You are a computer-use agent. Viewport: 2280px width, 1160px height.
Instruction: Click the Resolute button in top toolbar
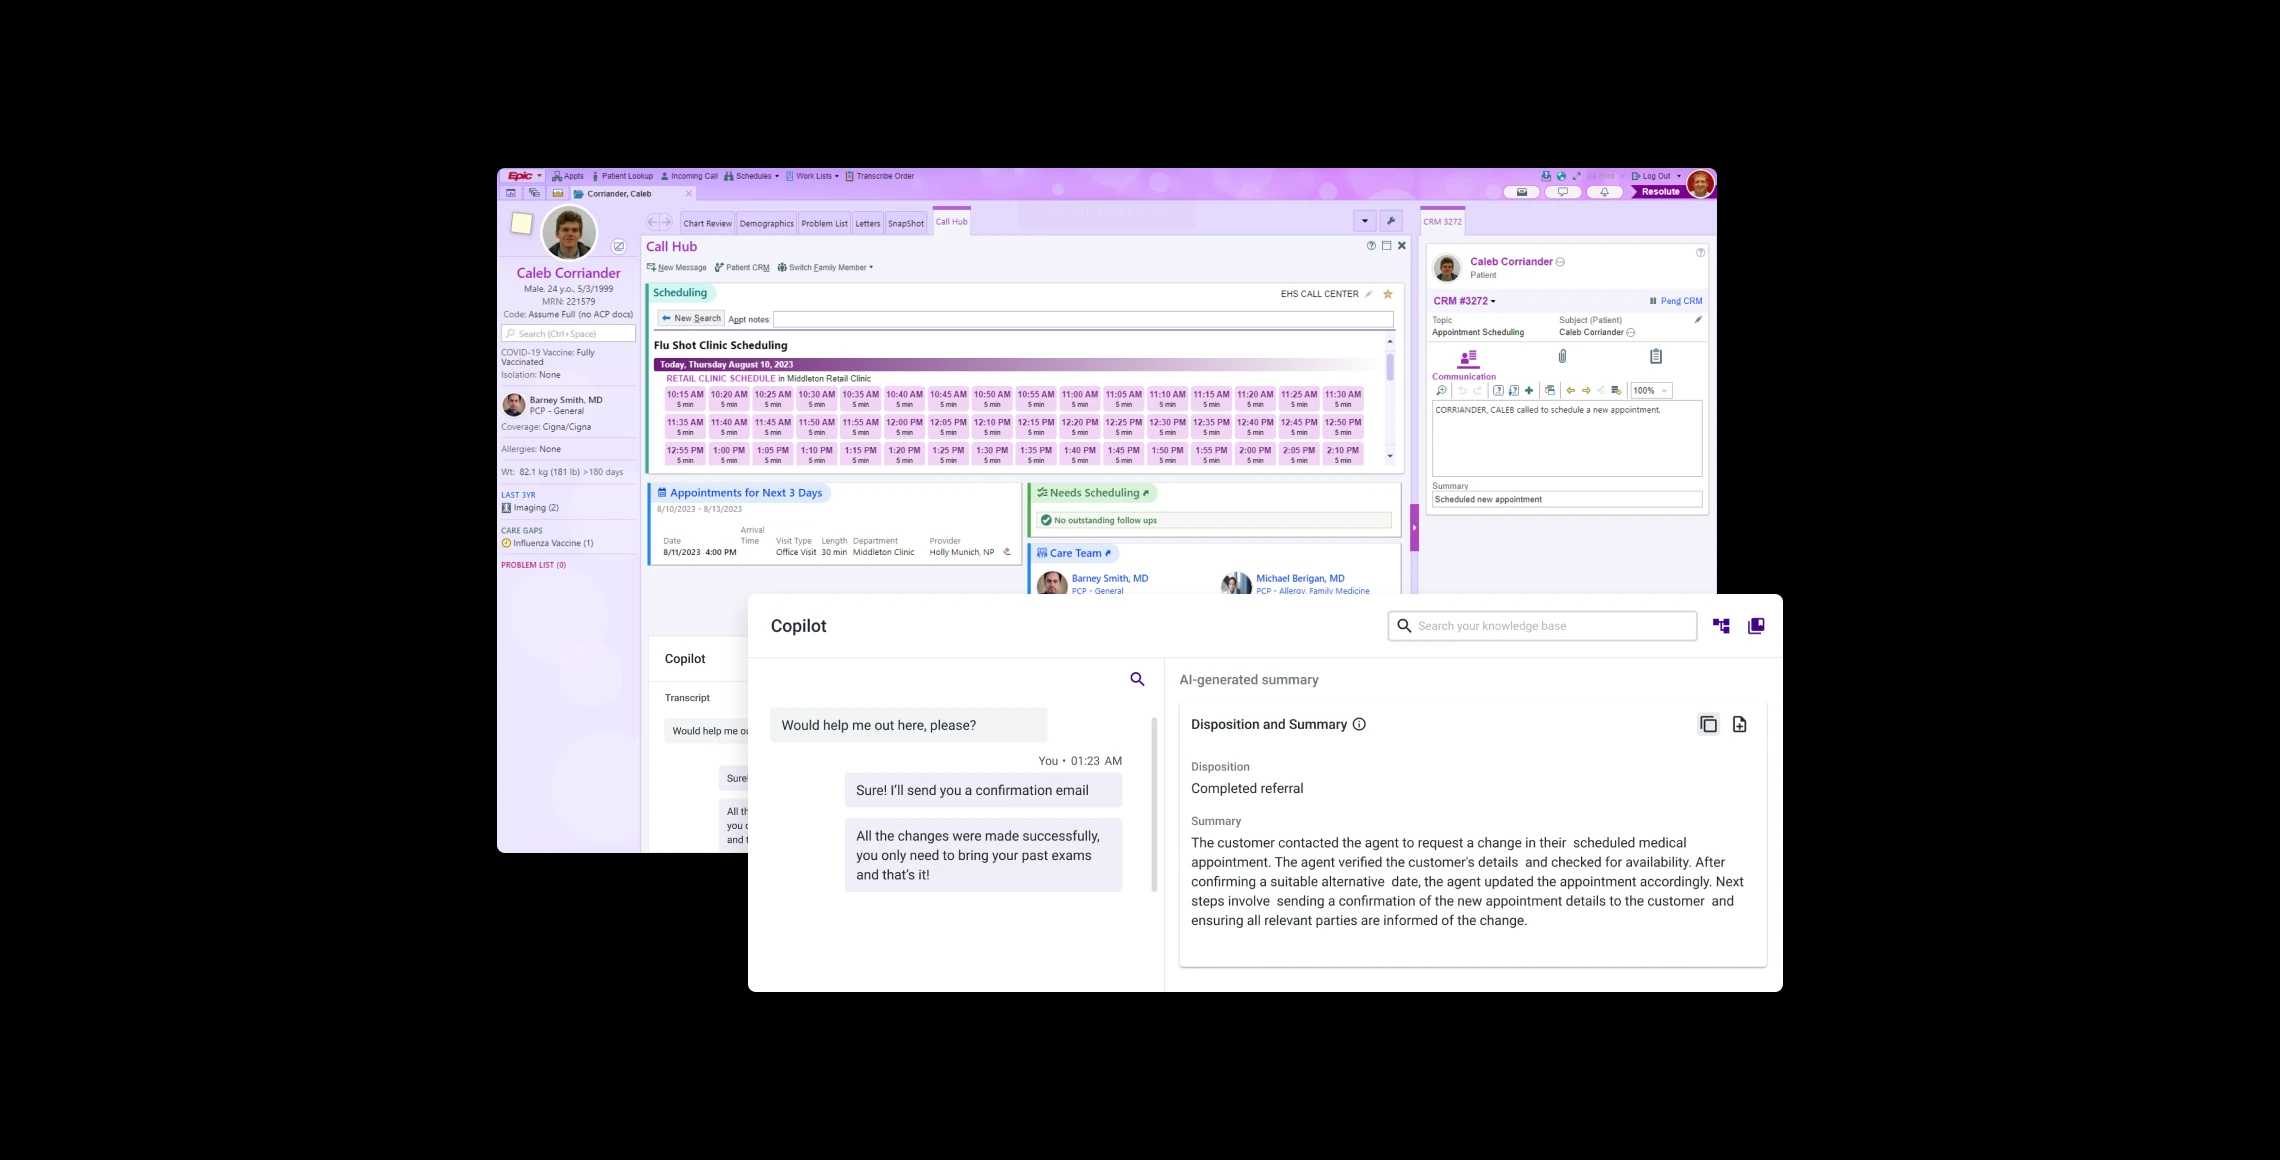click(x=1657, y=191)
